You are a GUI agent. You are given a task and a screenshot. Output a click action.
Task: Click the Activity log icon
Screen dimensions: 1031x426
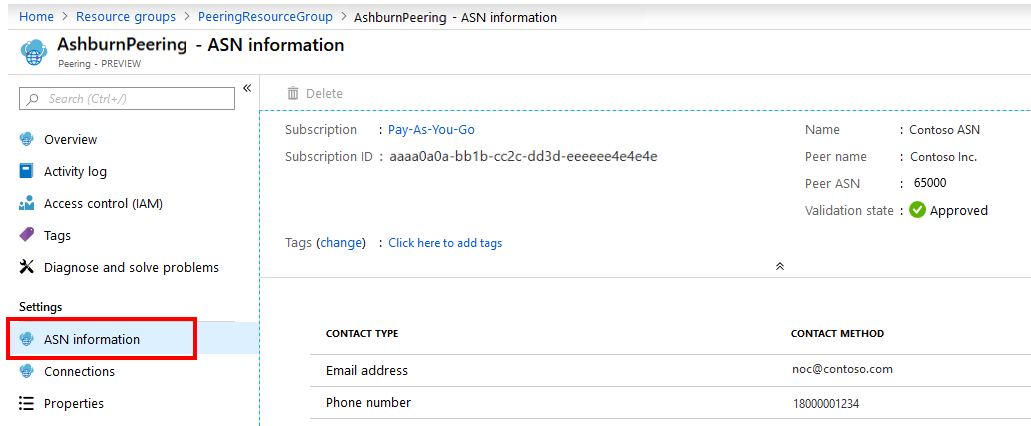[27, 171]
